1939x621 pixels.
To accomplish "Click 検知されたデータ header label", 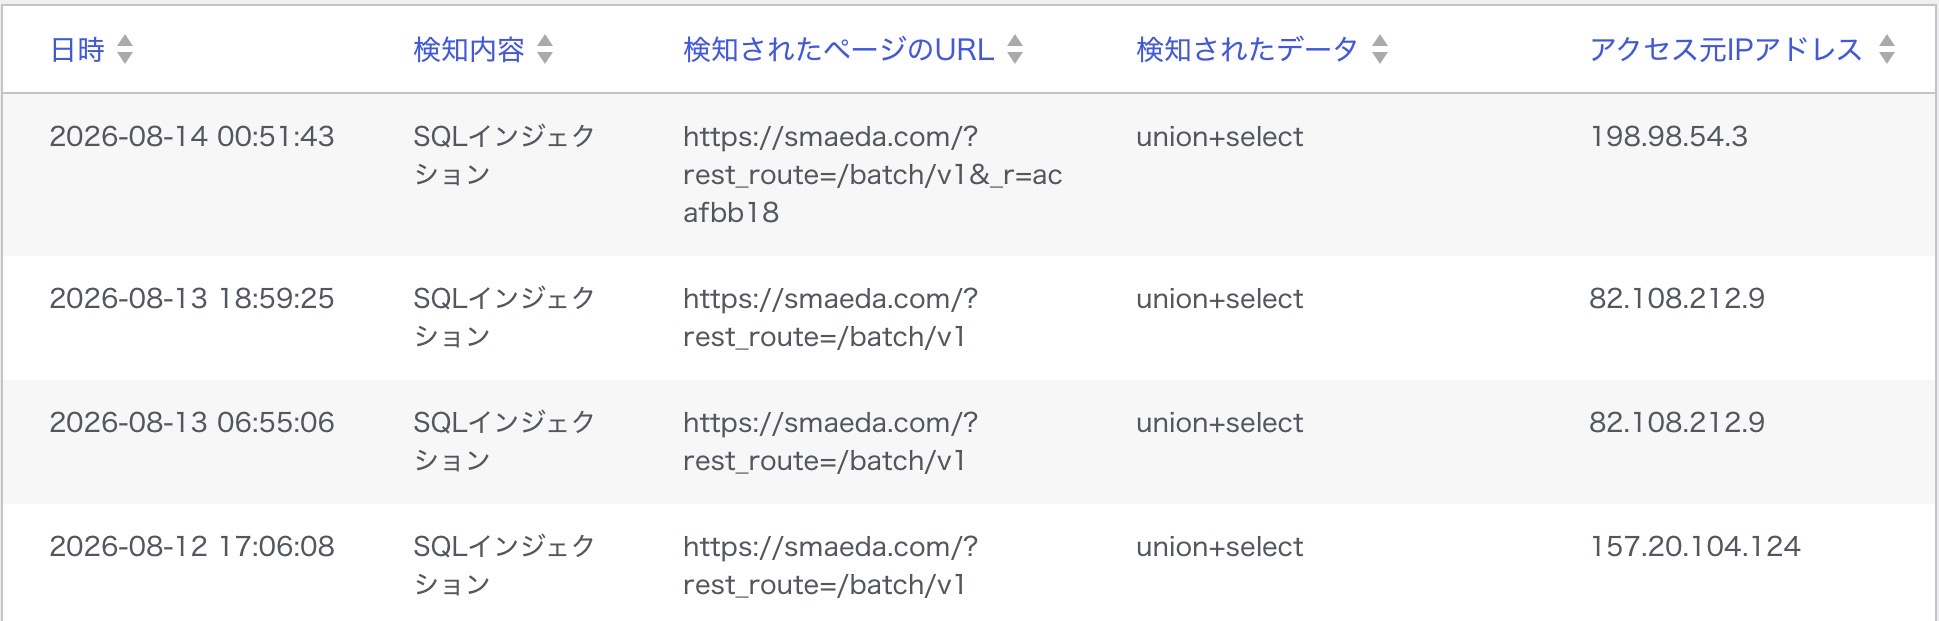I will [x=1247, y=49].
